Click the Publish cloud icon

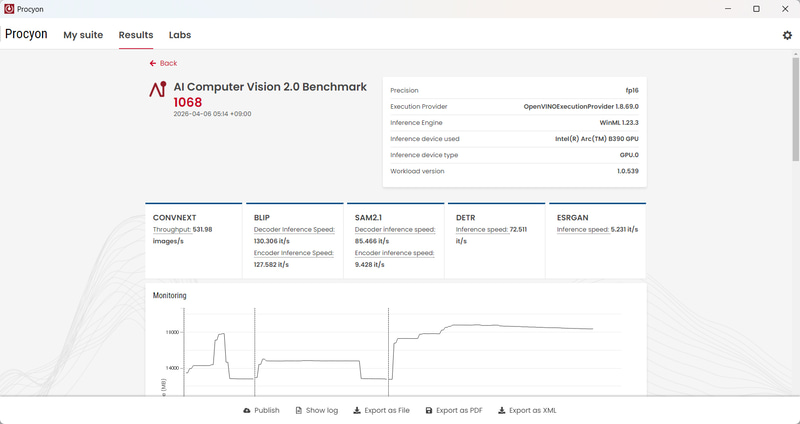tap(247, 411)
